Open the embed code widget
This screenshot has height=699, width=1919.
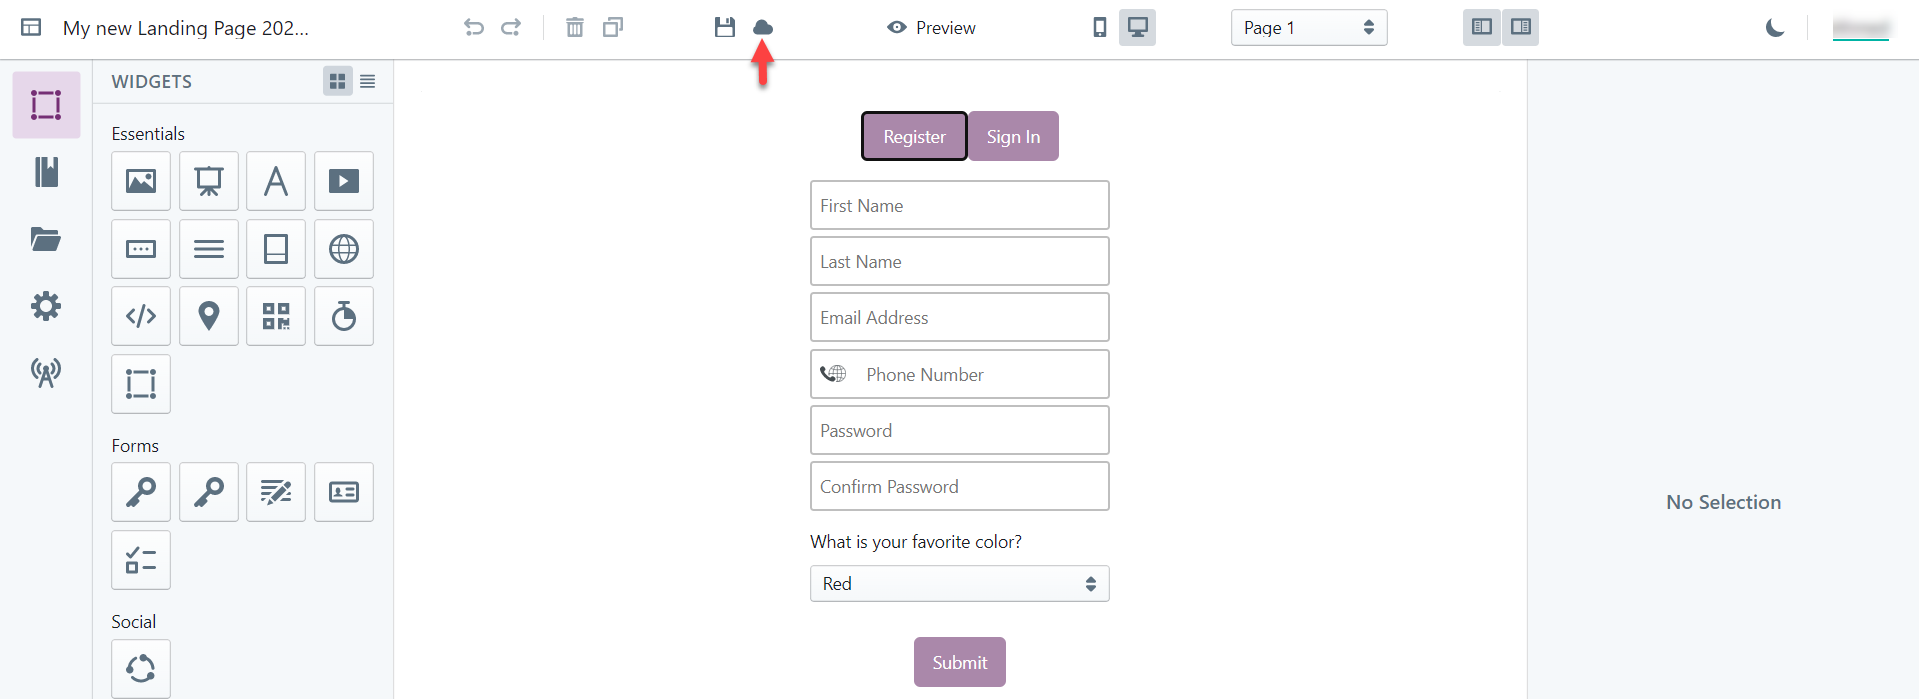(x=140, y=316)
